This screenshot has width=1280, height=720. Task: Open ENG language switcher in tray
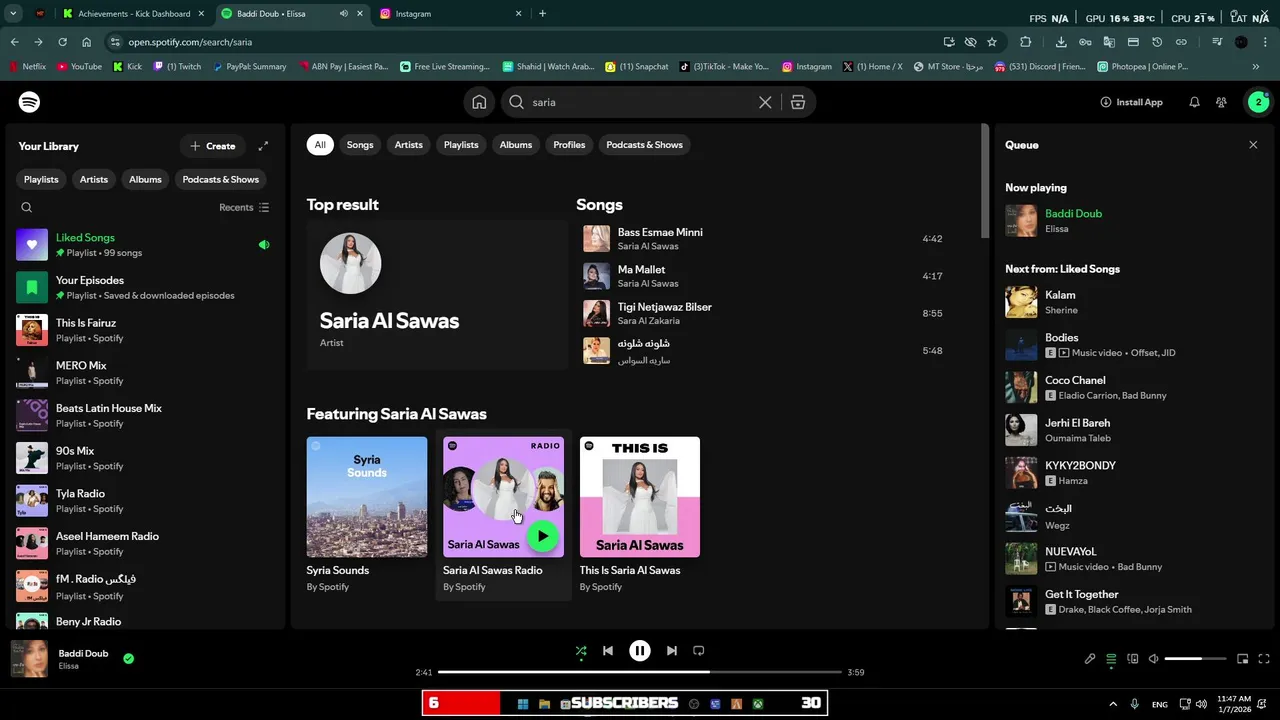1160,704
